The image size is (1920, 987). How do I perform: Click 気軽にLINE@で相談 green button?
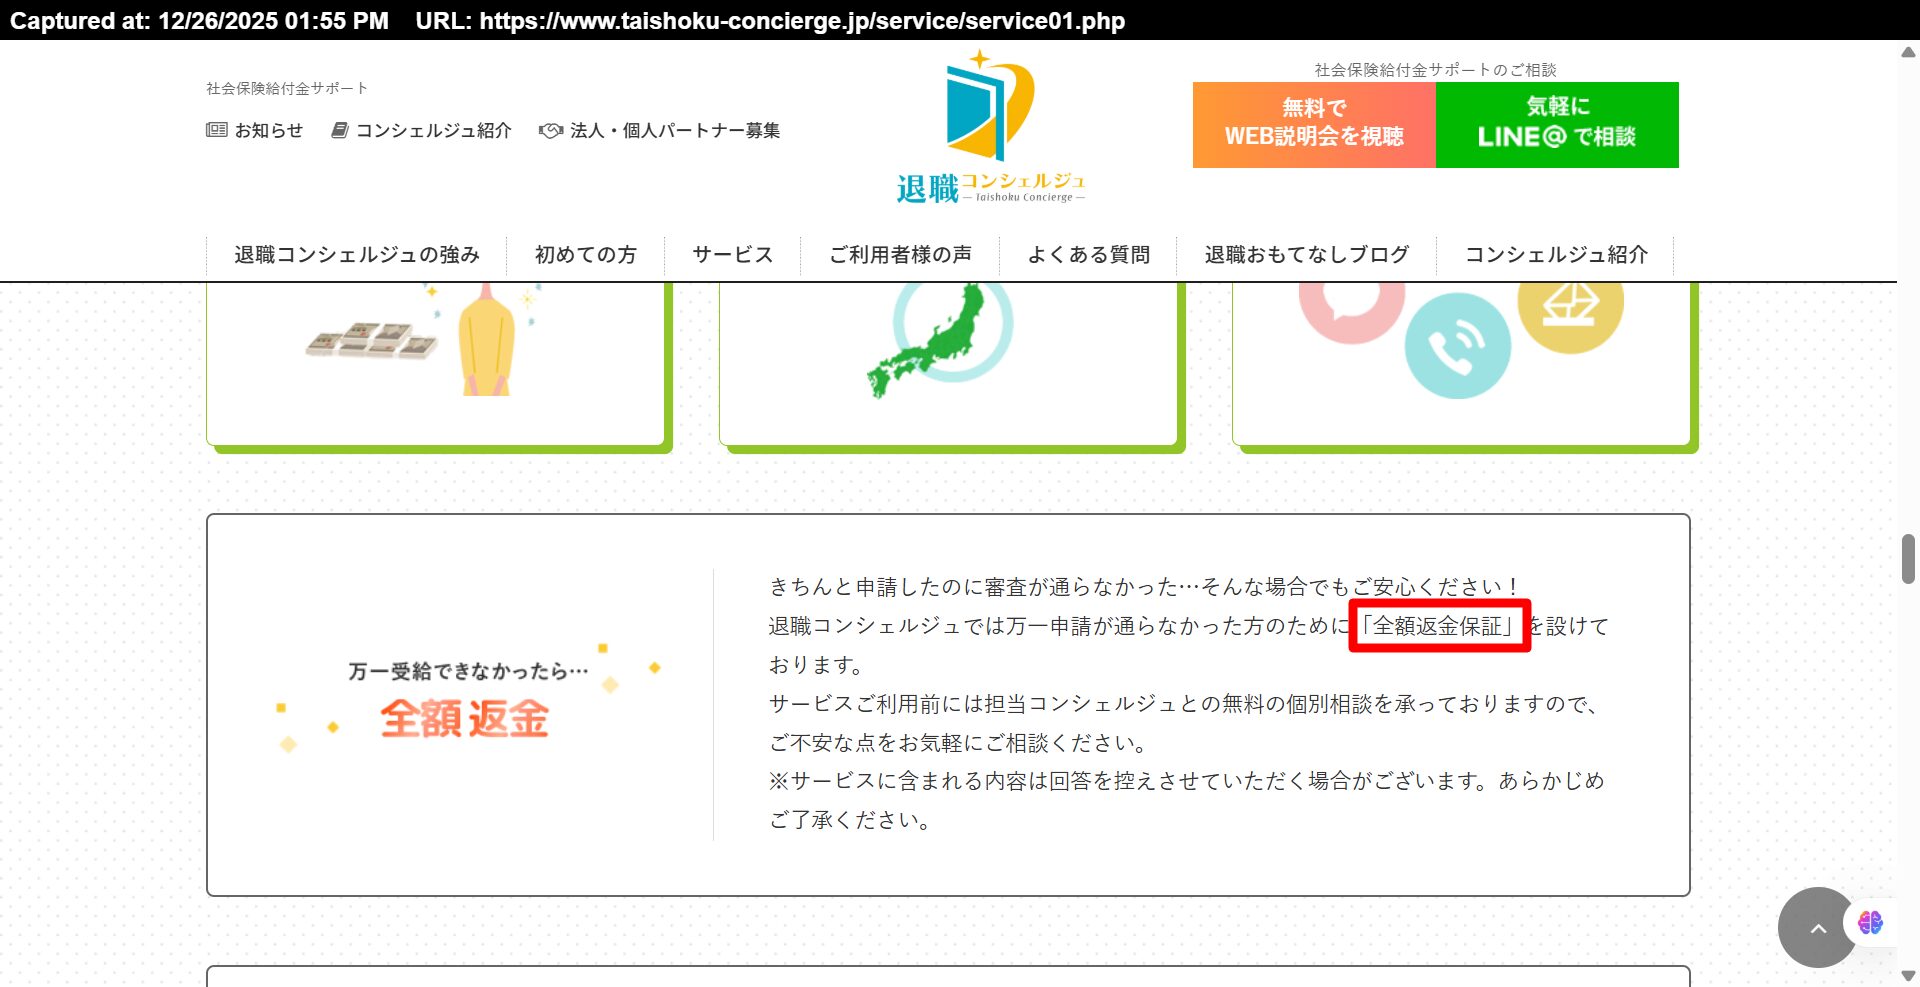(x=1557, y=125)
